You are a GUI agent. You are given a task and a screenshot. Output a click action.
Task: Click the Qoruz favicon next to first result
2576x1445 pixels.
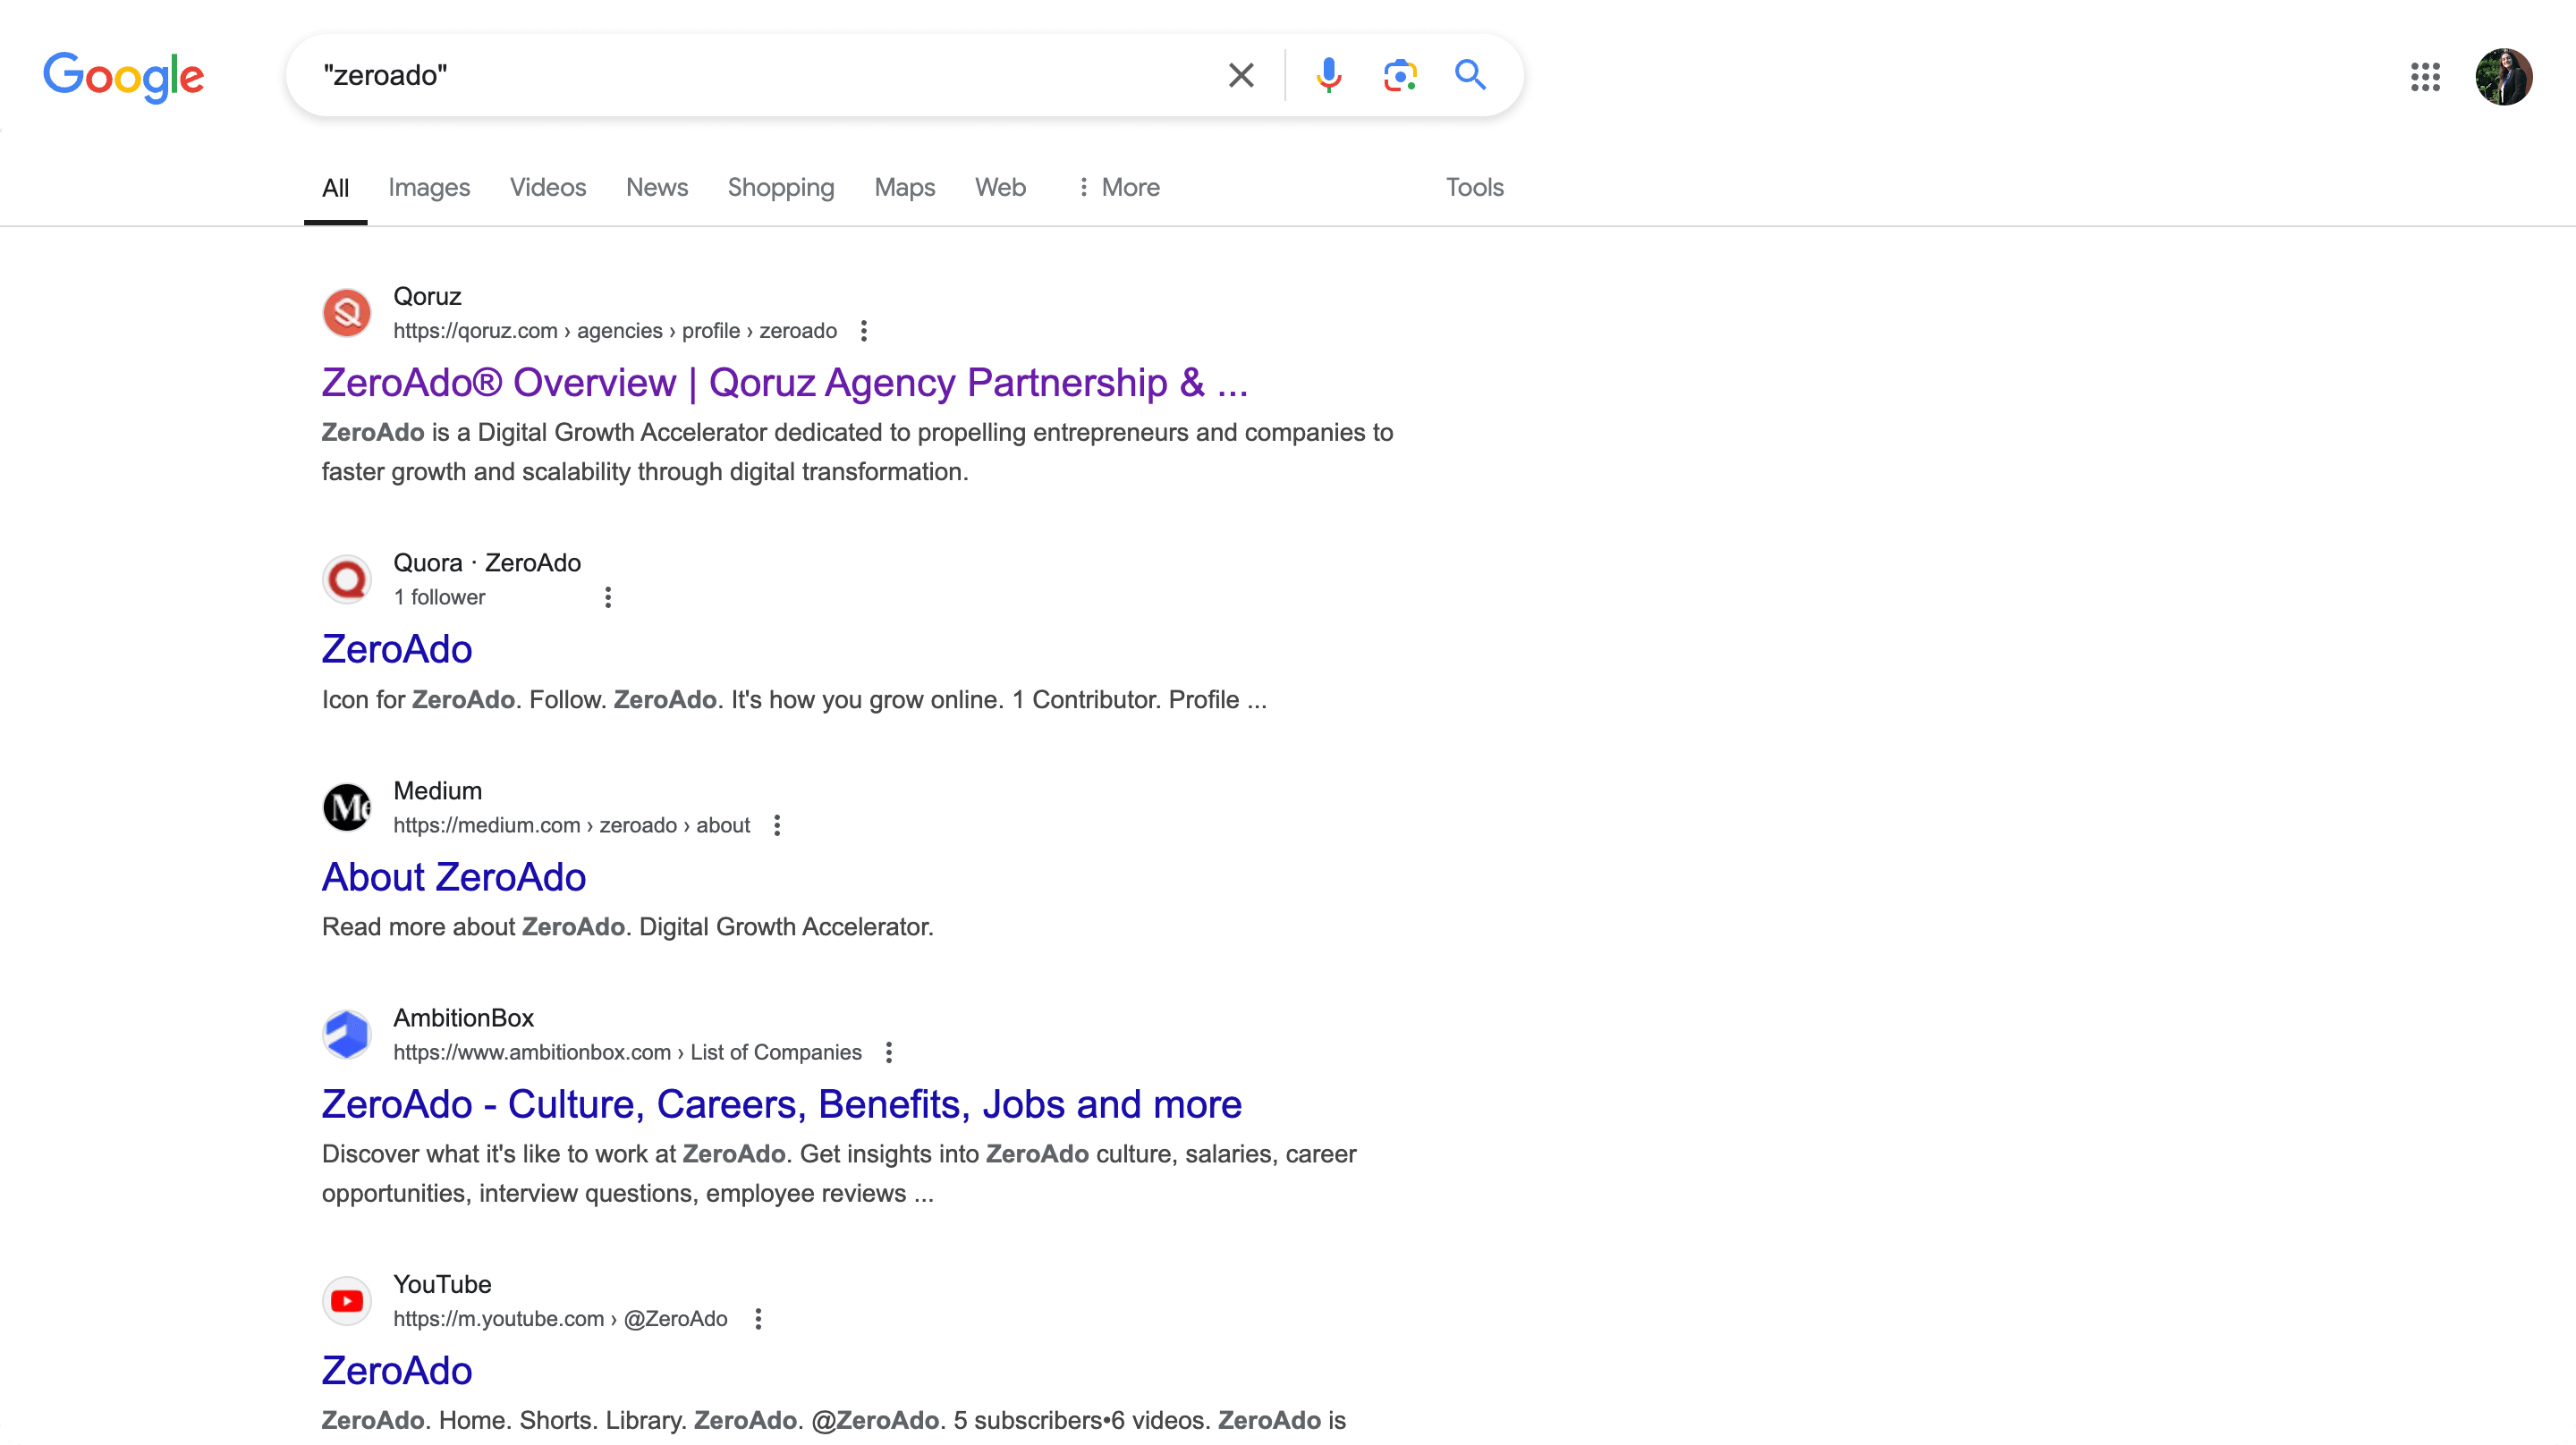coord(346,312)
